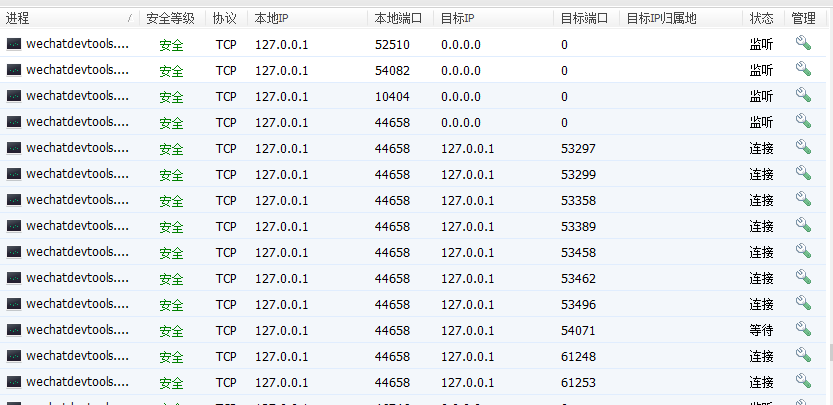Click the 协议 column header
The height and width of the screenshot is (405, 833).
tap(226, 19)
